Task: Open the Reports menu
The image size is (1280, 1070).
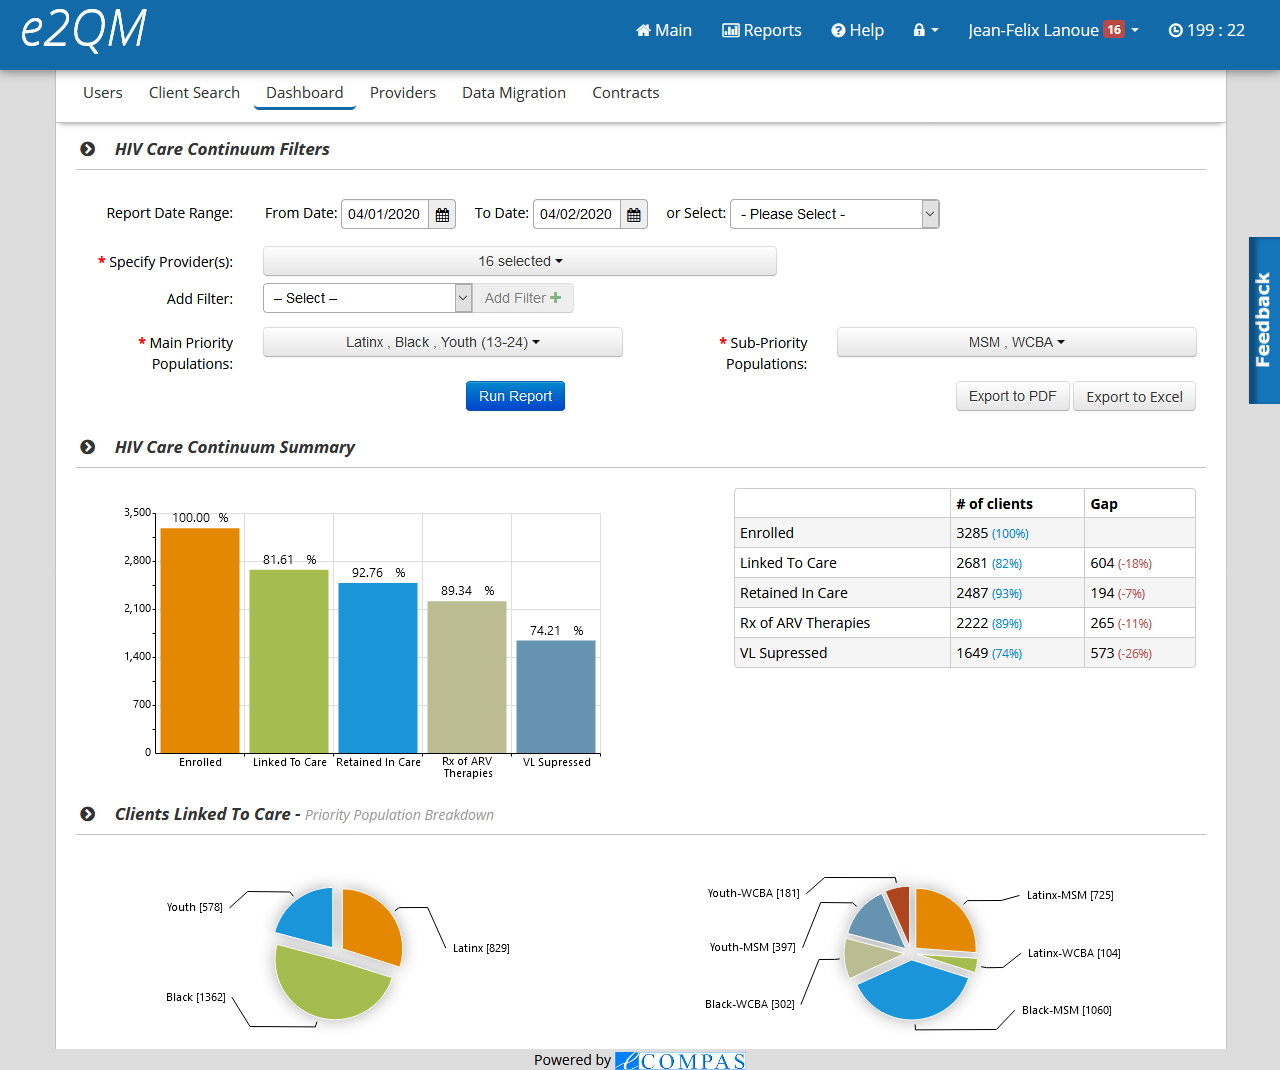Action: [x=762, y=30]
